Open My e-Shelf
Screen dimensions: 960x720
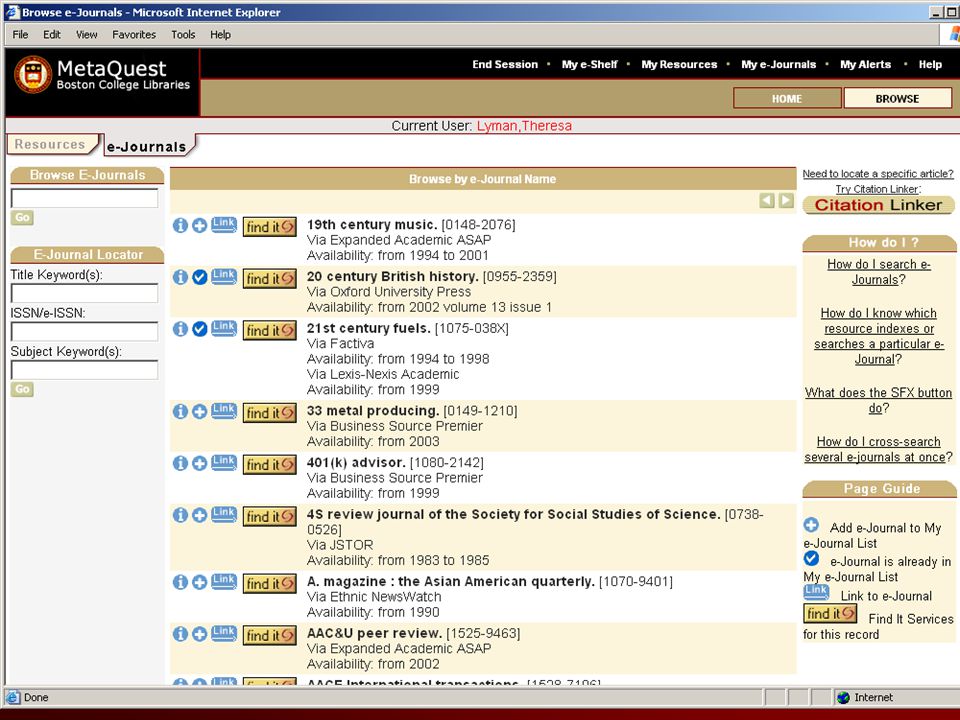590,64
